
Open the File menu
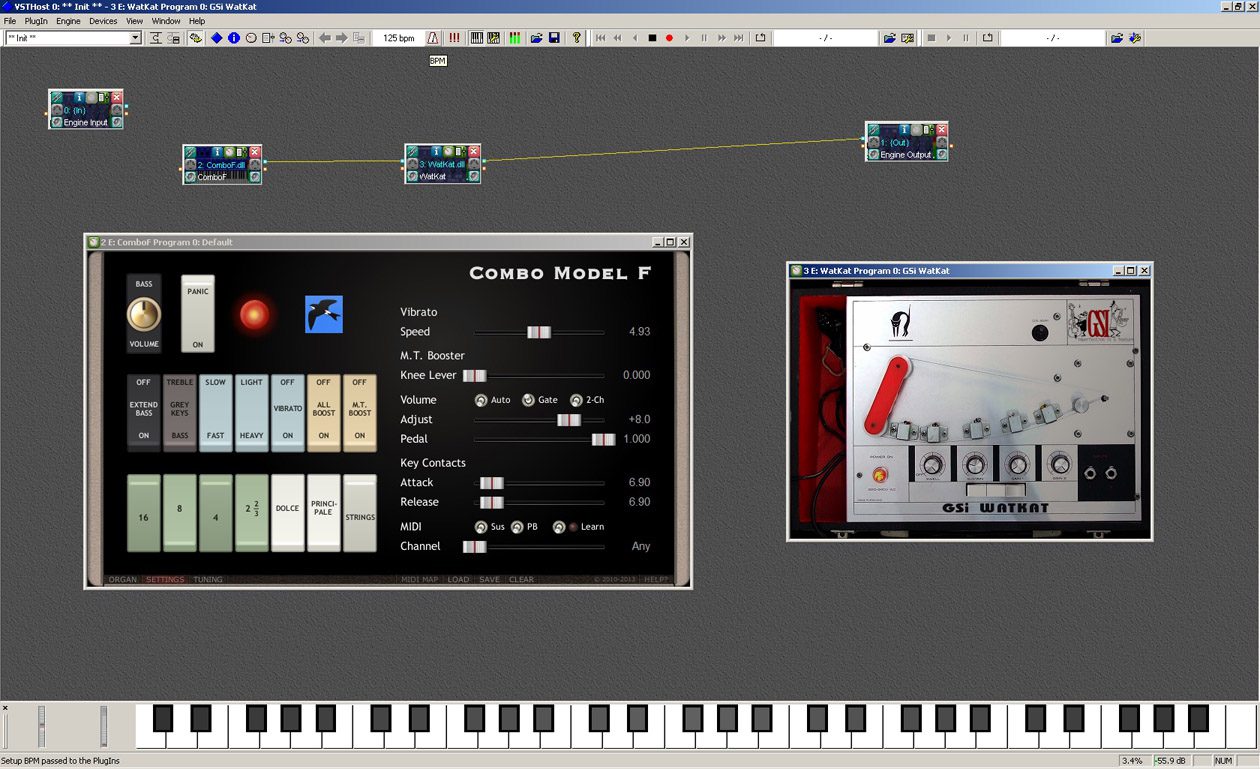(10, 21)
